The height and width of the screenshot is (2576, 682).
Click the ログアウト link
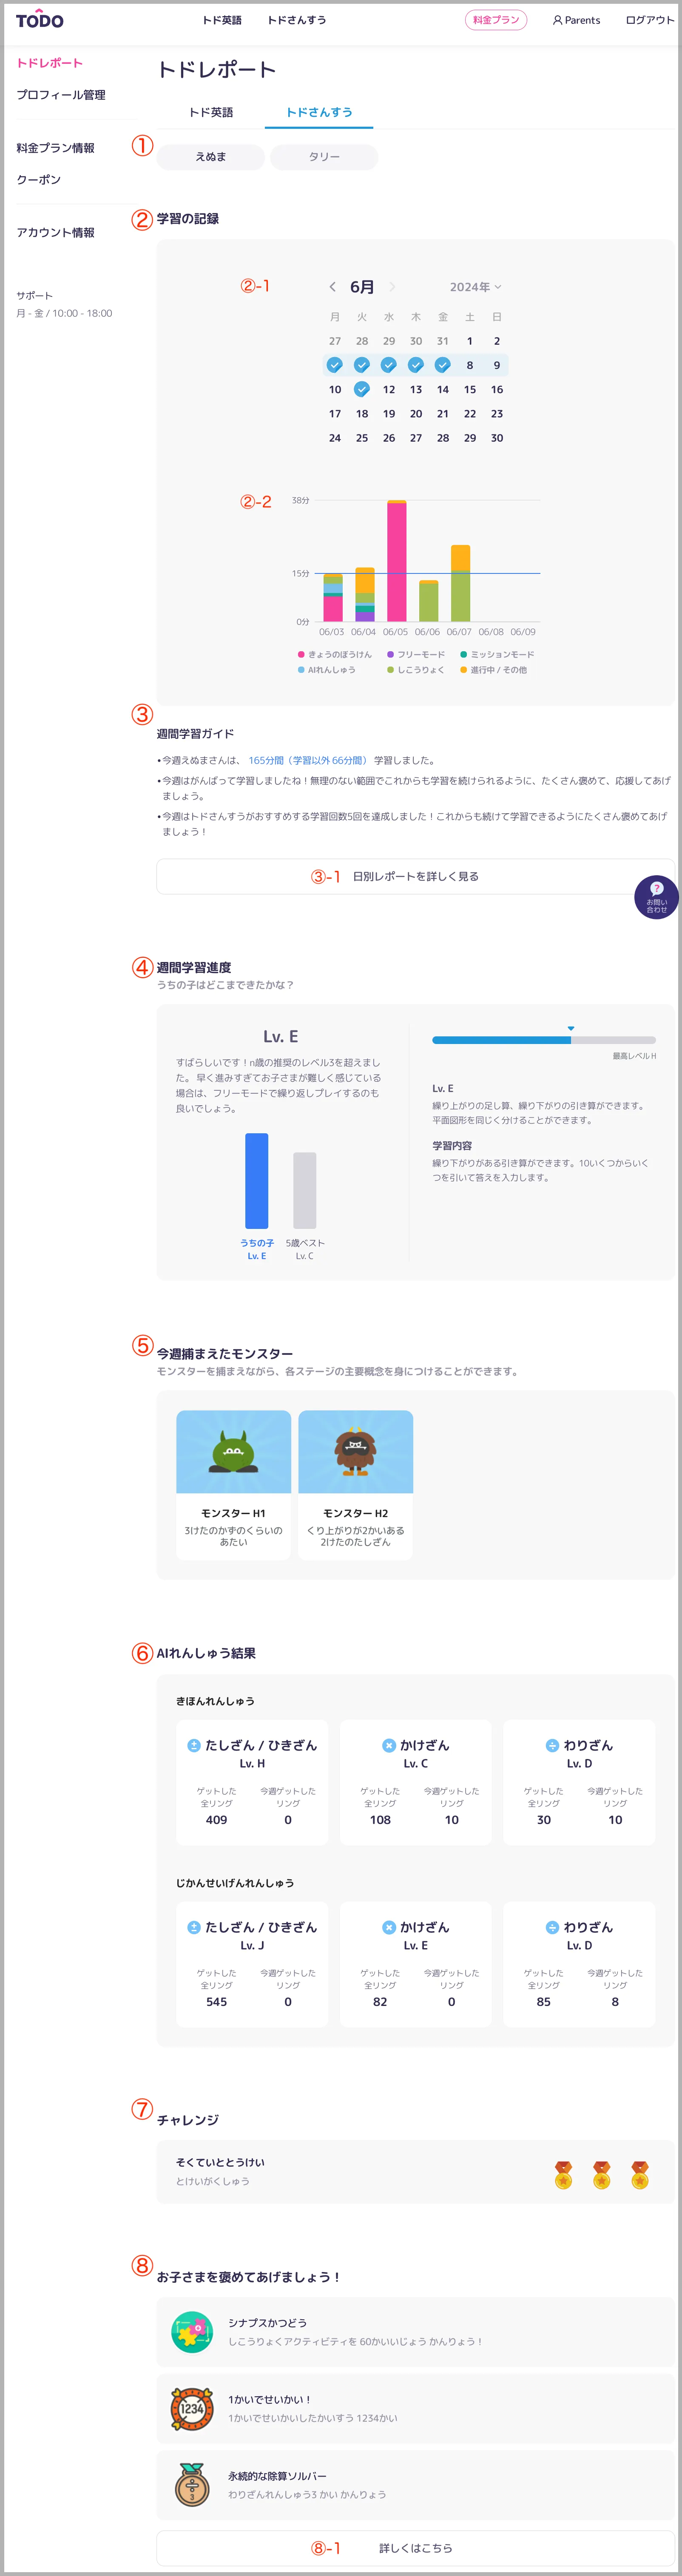650,20
